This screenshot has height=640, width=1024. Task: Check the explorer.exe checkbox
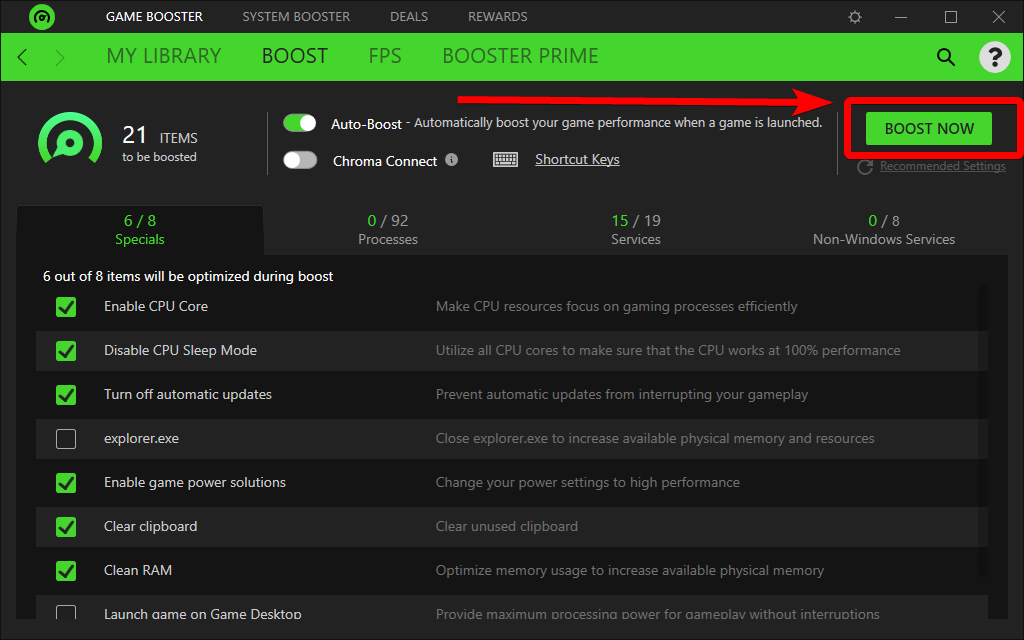point(66,439)
